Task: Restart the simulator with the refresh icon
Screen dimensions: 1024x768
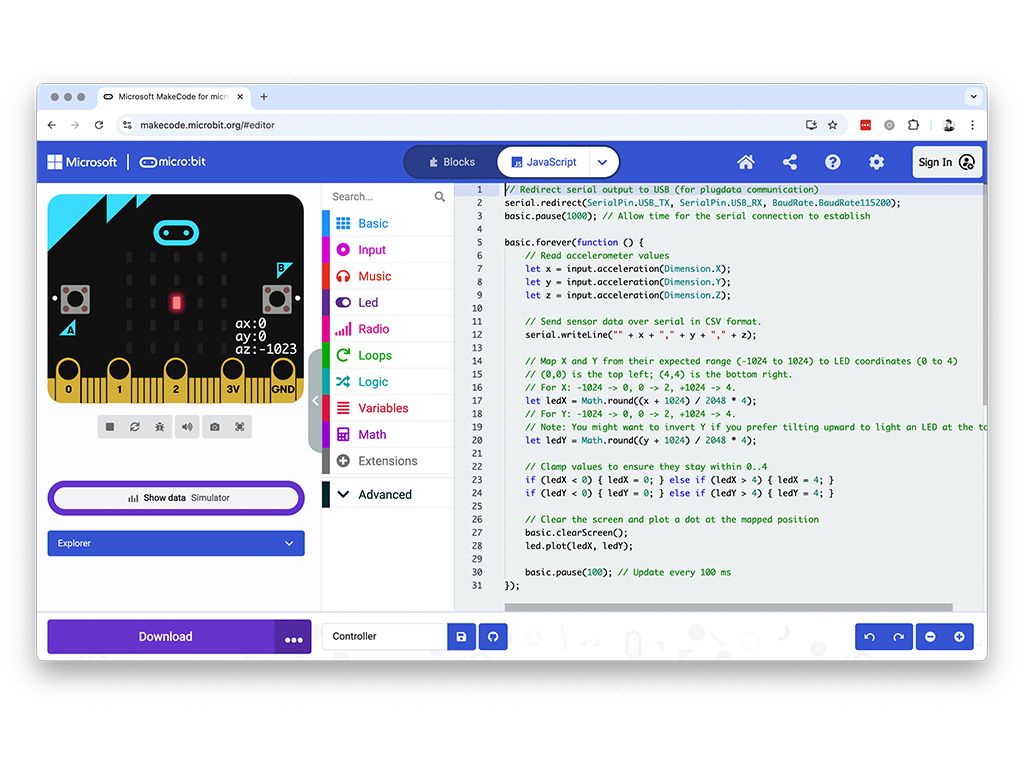Action: (x=135, y=427)
